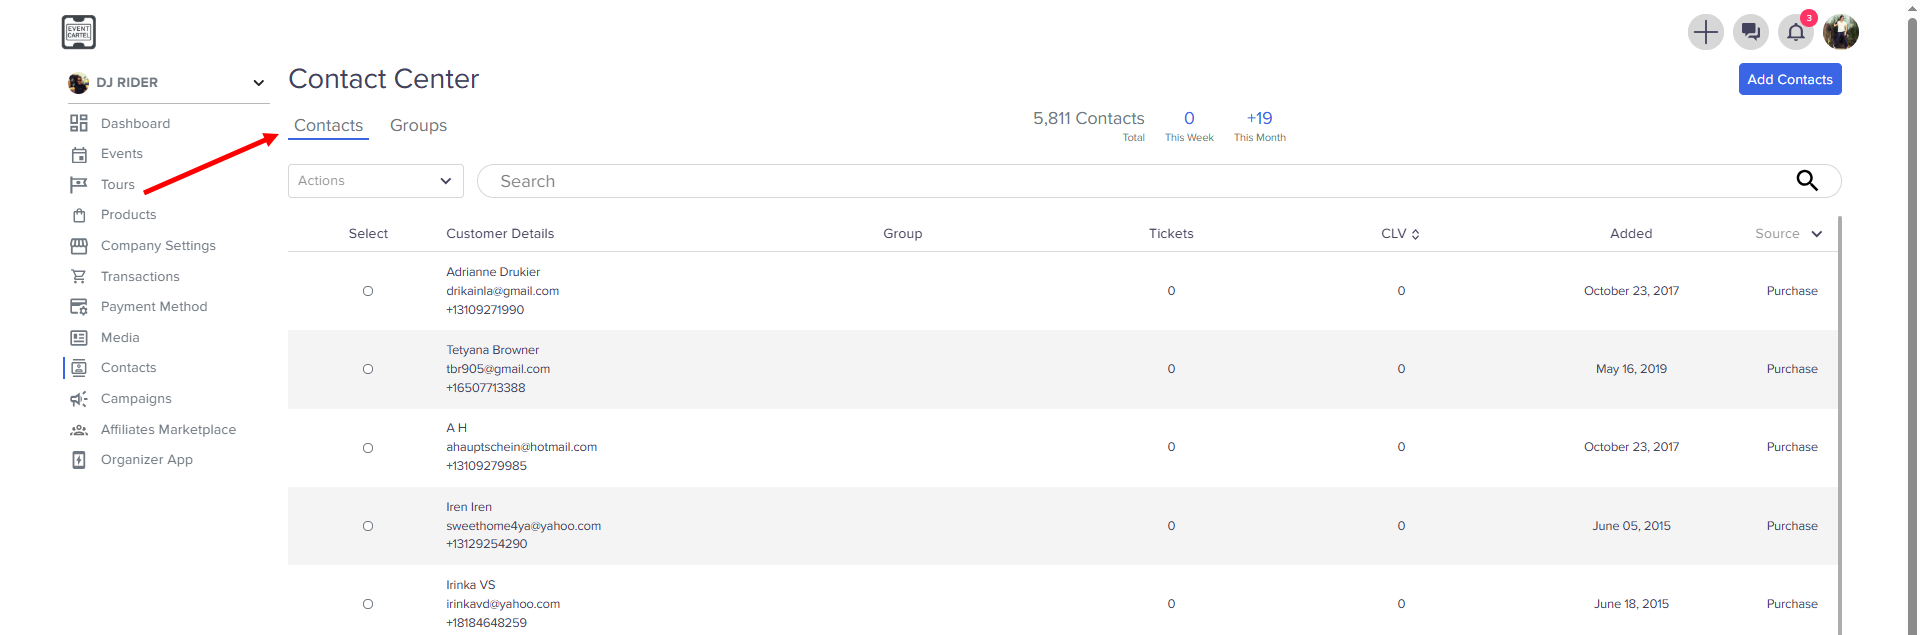Click the DJ Rider avatar image

78,83
